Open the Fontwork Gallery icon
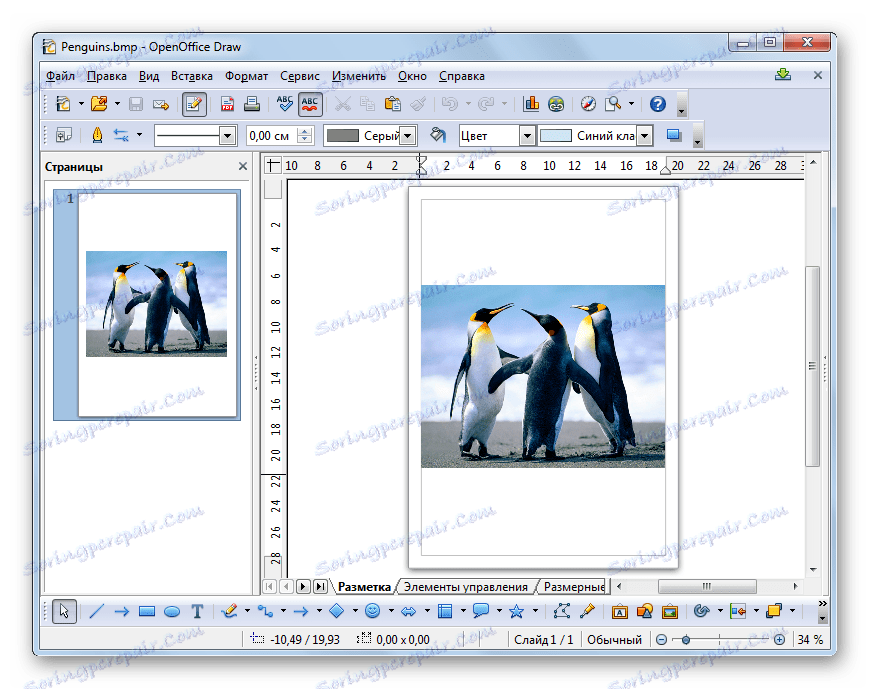This screenshot has height=689, width=870. coord(619,611)
